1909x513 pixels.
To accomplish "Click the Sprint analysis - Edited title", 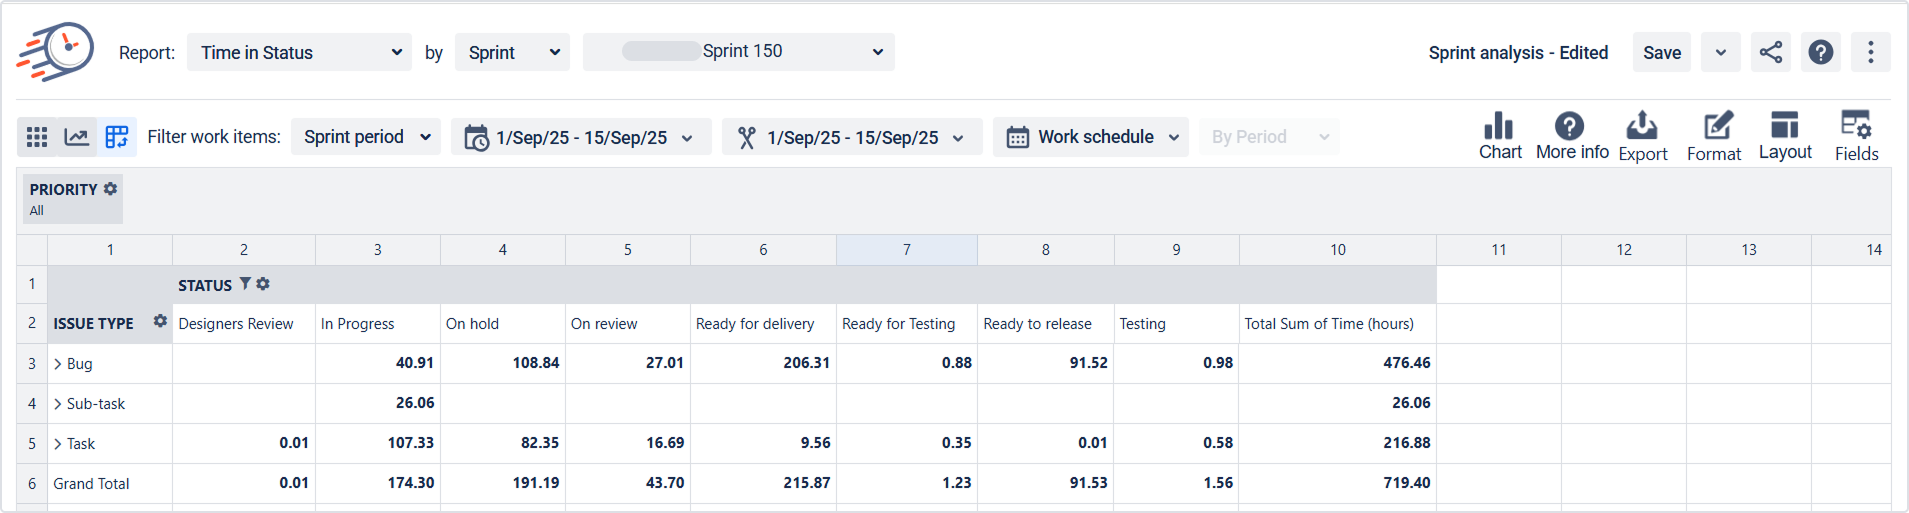I will pos(1518,52).
